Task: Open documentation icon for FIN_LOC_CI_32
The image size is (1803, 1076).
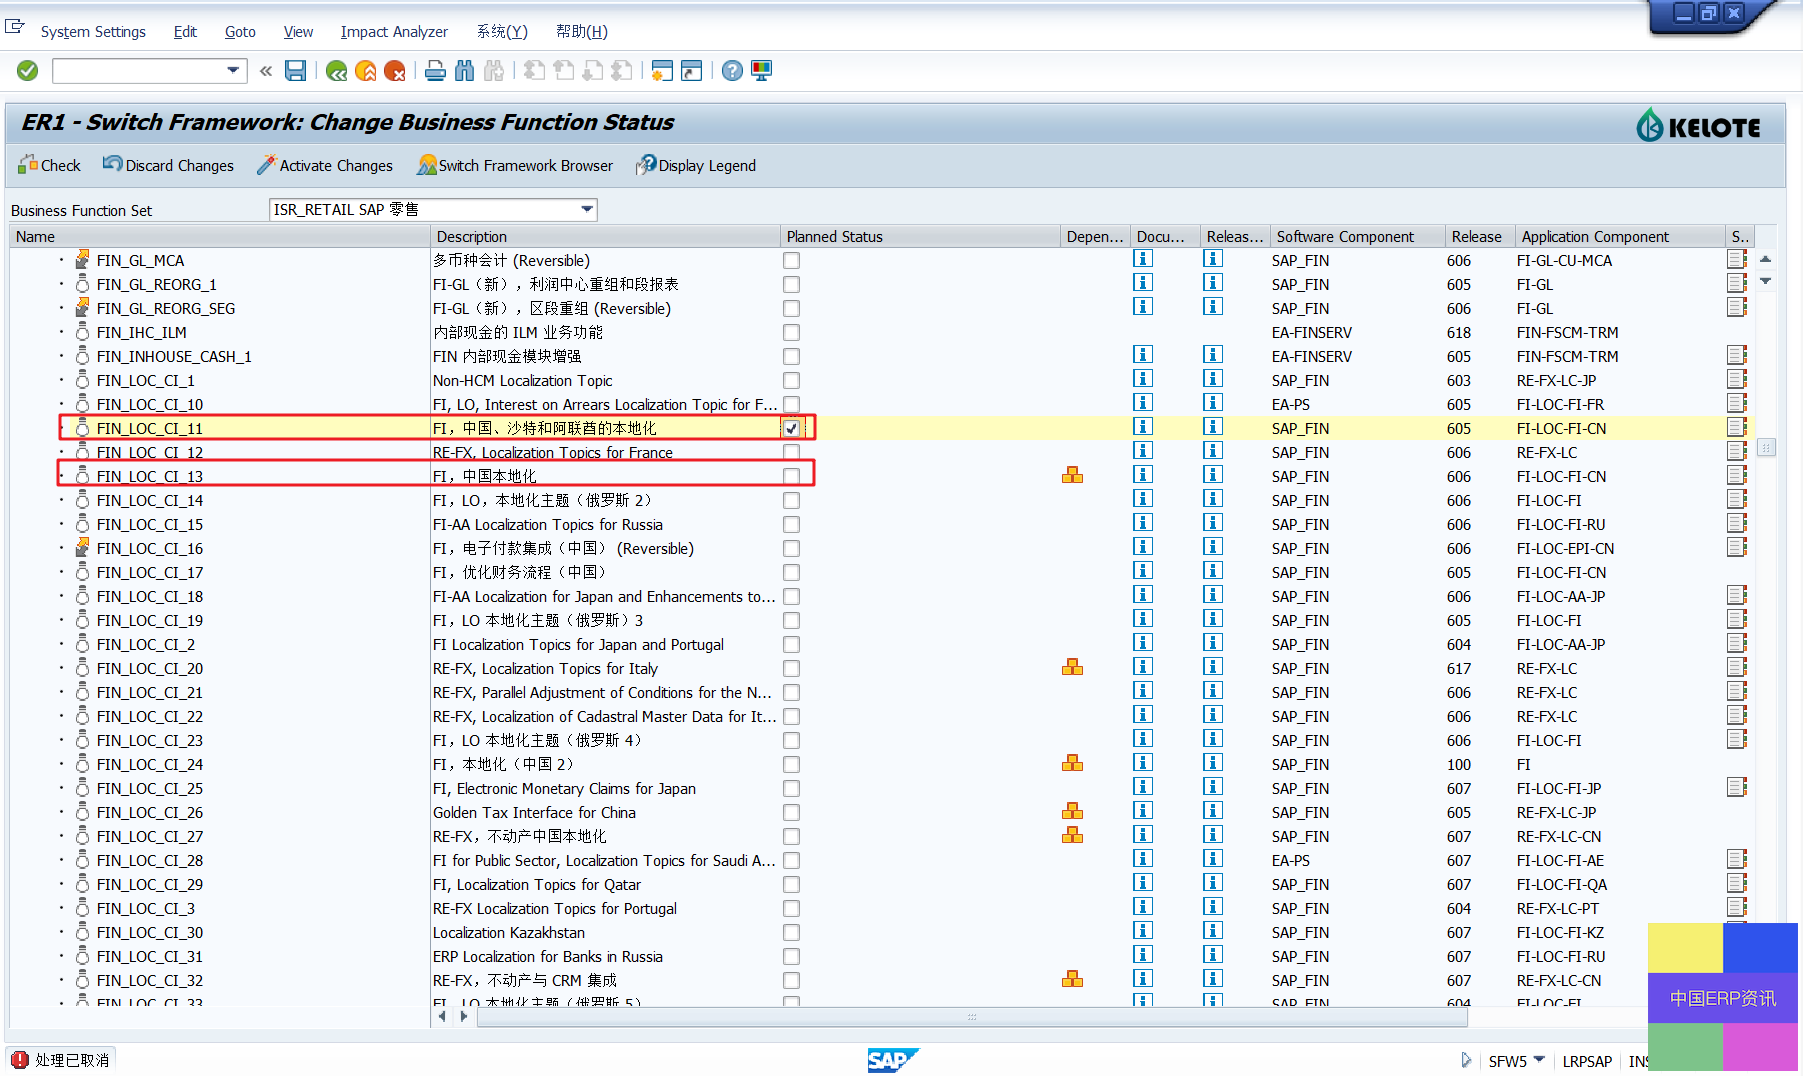Action: pos(1143,979)
